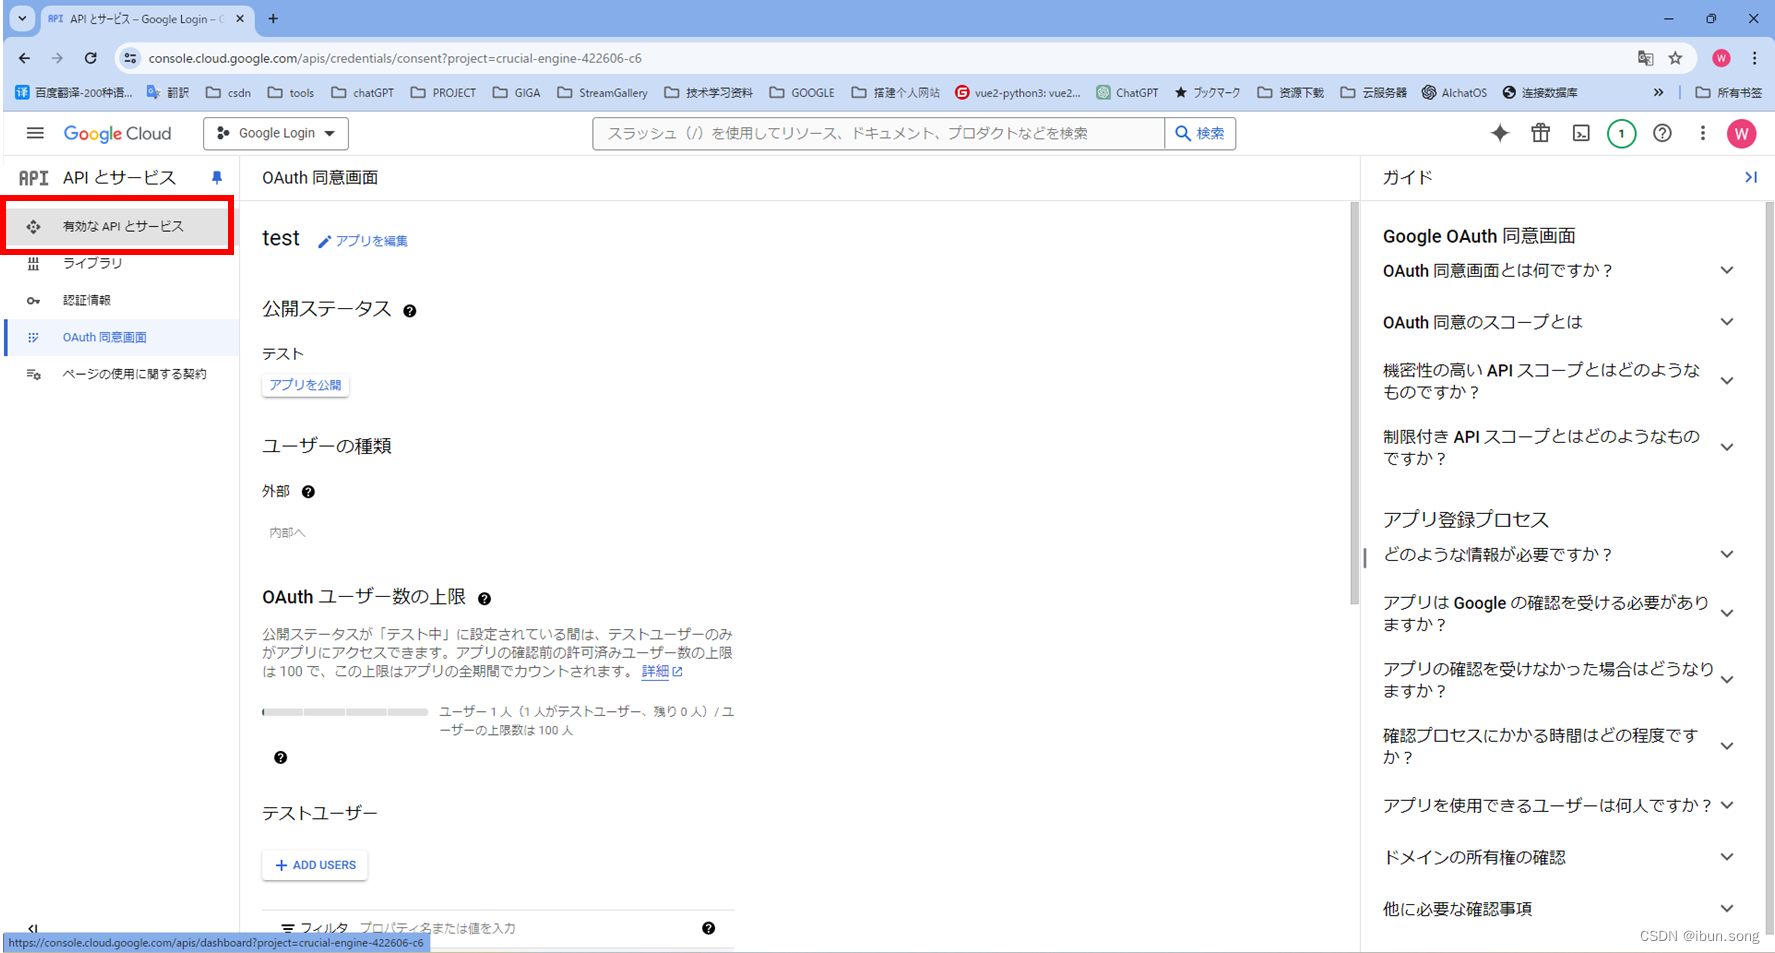Open notifications badge showing 1
This screenshot has width=1775, height=953.
[x=1621, y=133]
